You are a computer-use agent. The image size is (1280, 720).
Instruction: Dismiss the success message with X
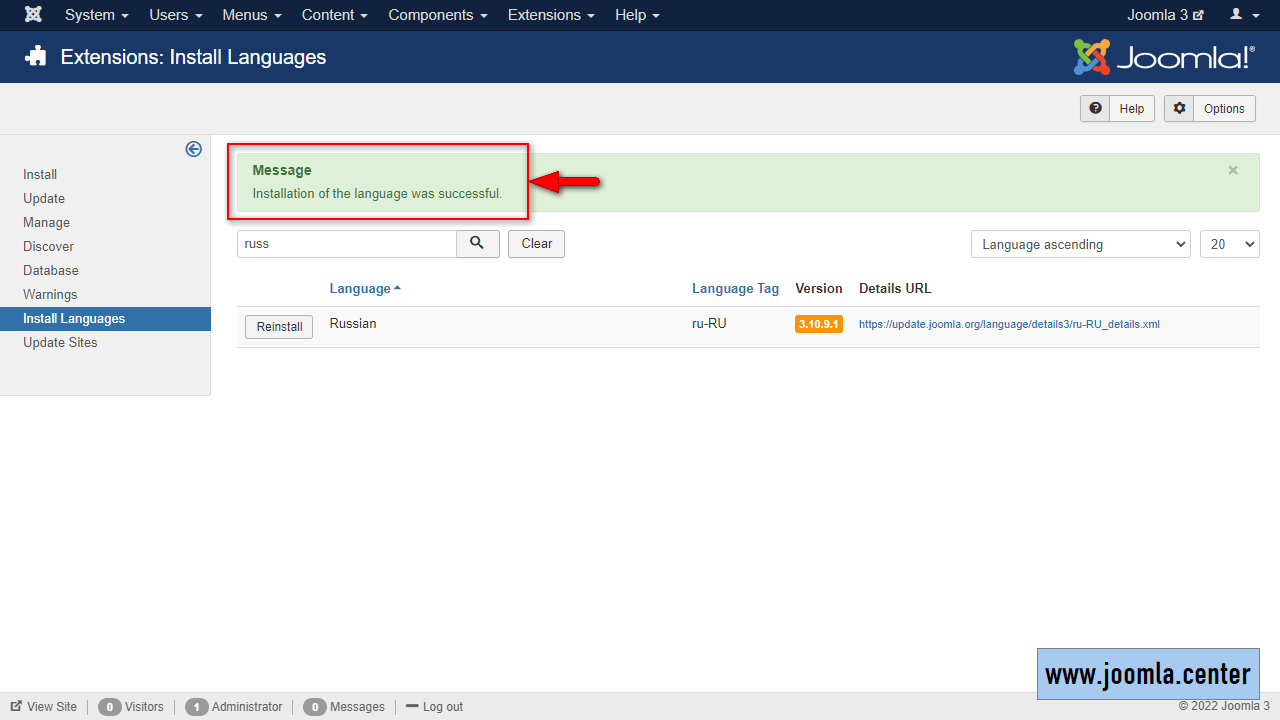pyautogui.click(x=1233, y=170)
